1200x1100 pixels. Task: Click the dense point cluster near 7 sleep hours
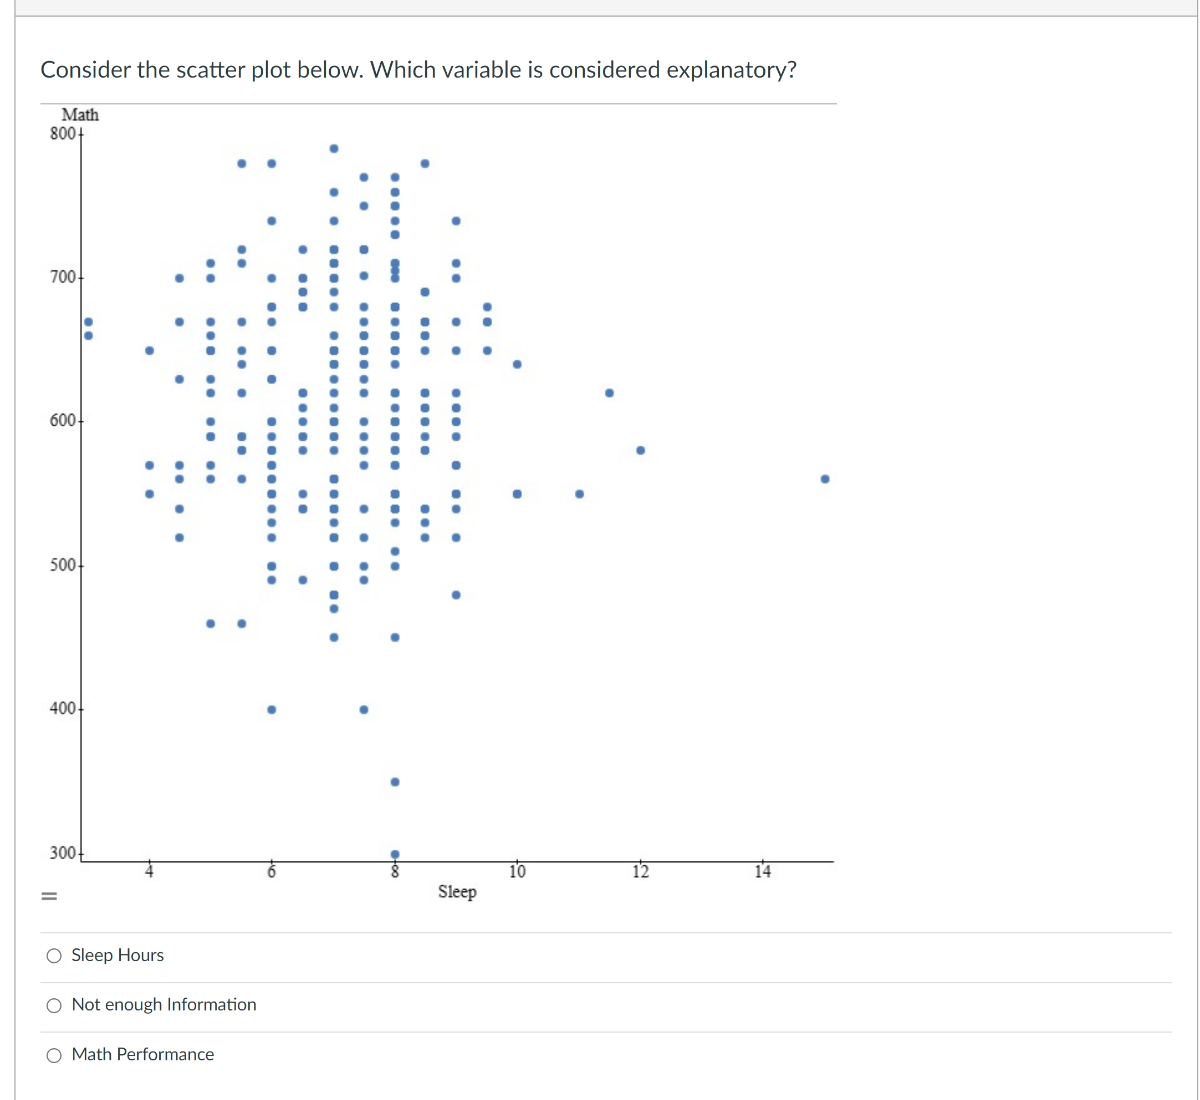pyautogui.click(x=333, y=450)
